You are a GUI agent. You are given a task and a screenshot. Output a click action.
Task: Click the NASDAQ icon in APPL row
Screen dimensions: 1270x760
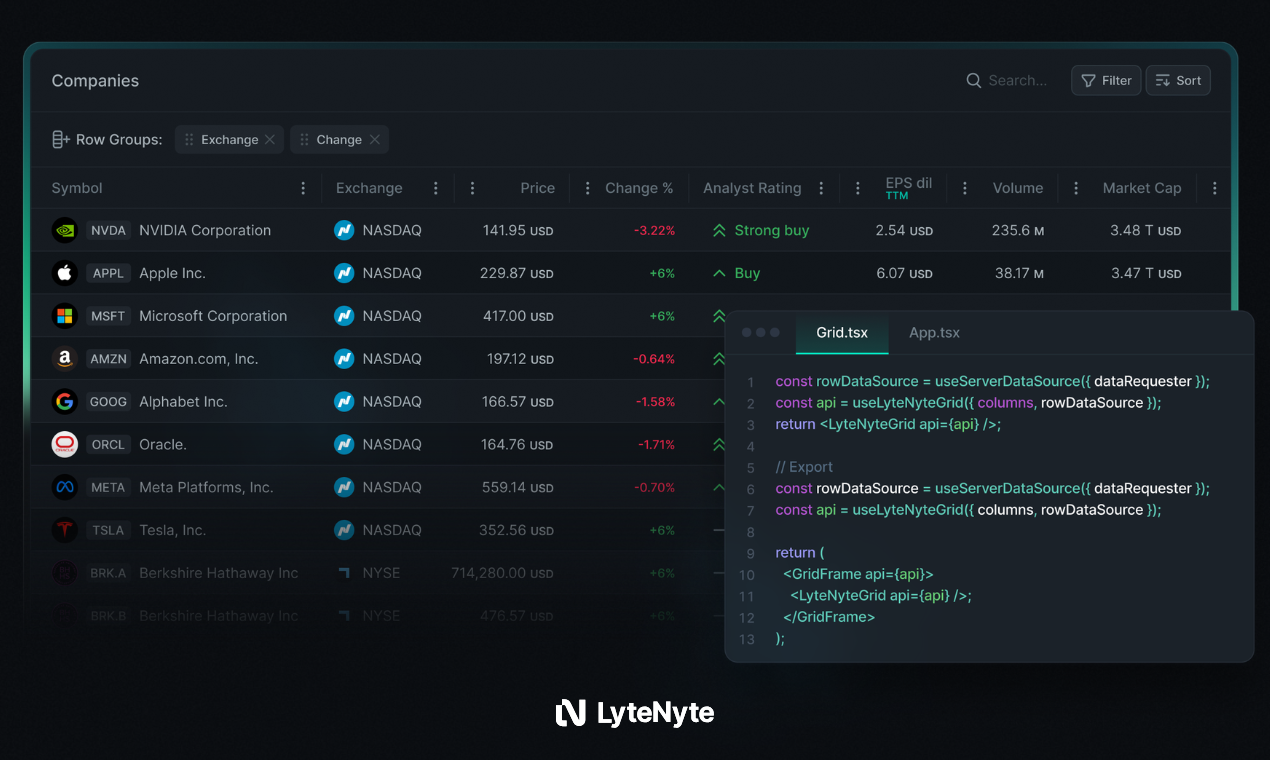(344, 273)
